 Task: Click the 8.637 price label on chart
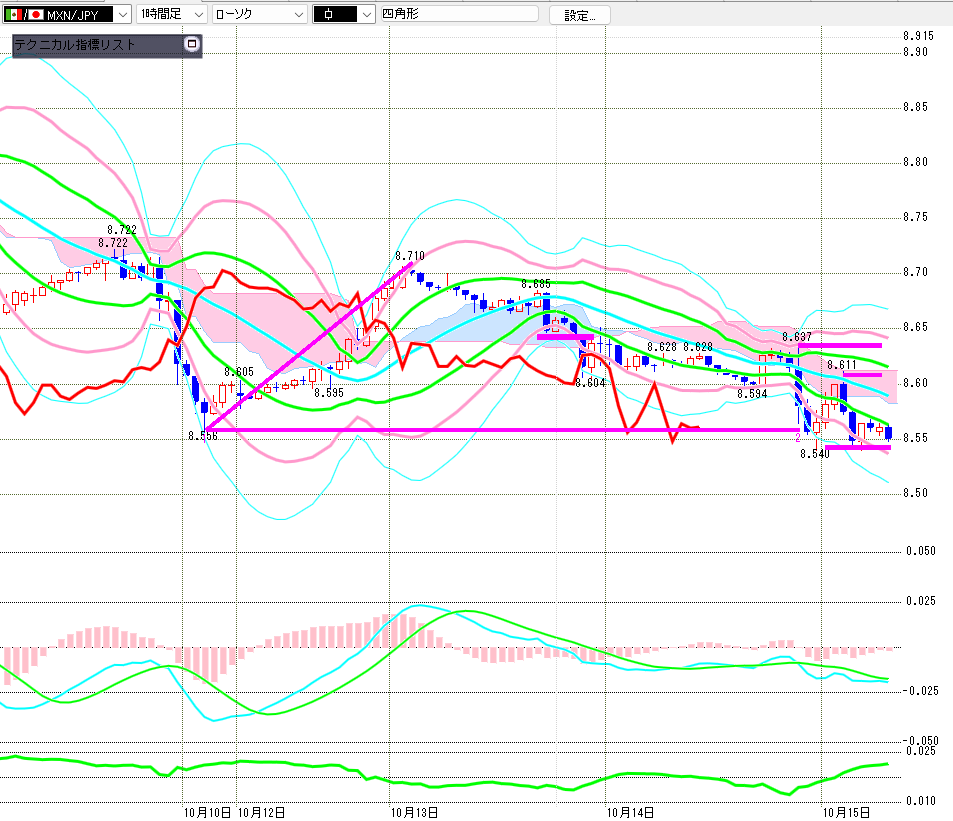(x=797, y=337)
